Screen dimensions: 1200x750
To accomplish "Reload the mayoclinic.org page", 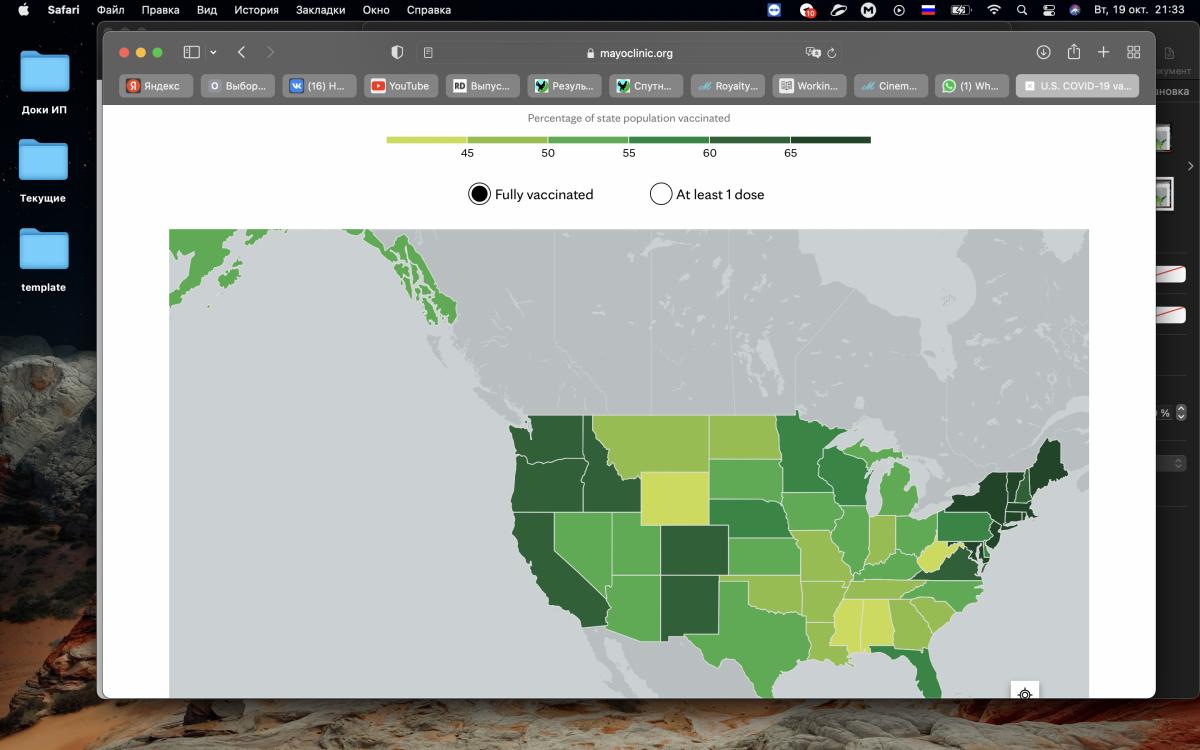I will pyautogui.click(x=832, y=53).
